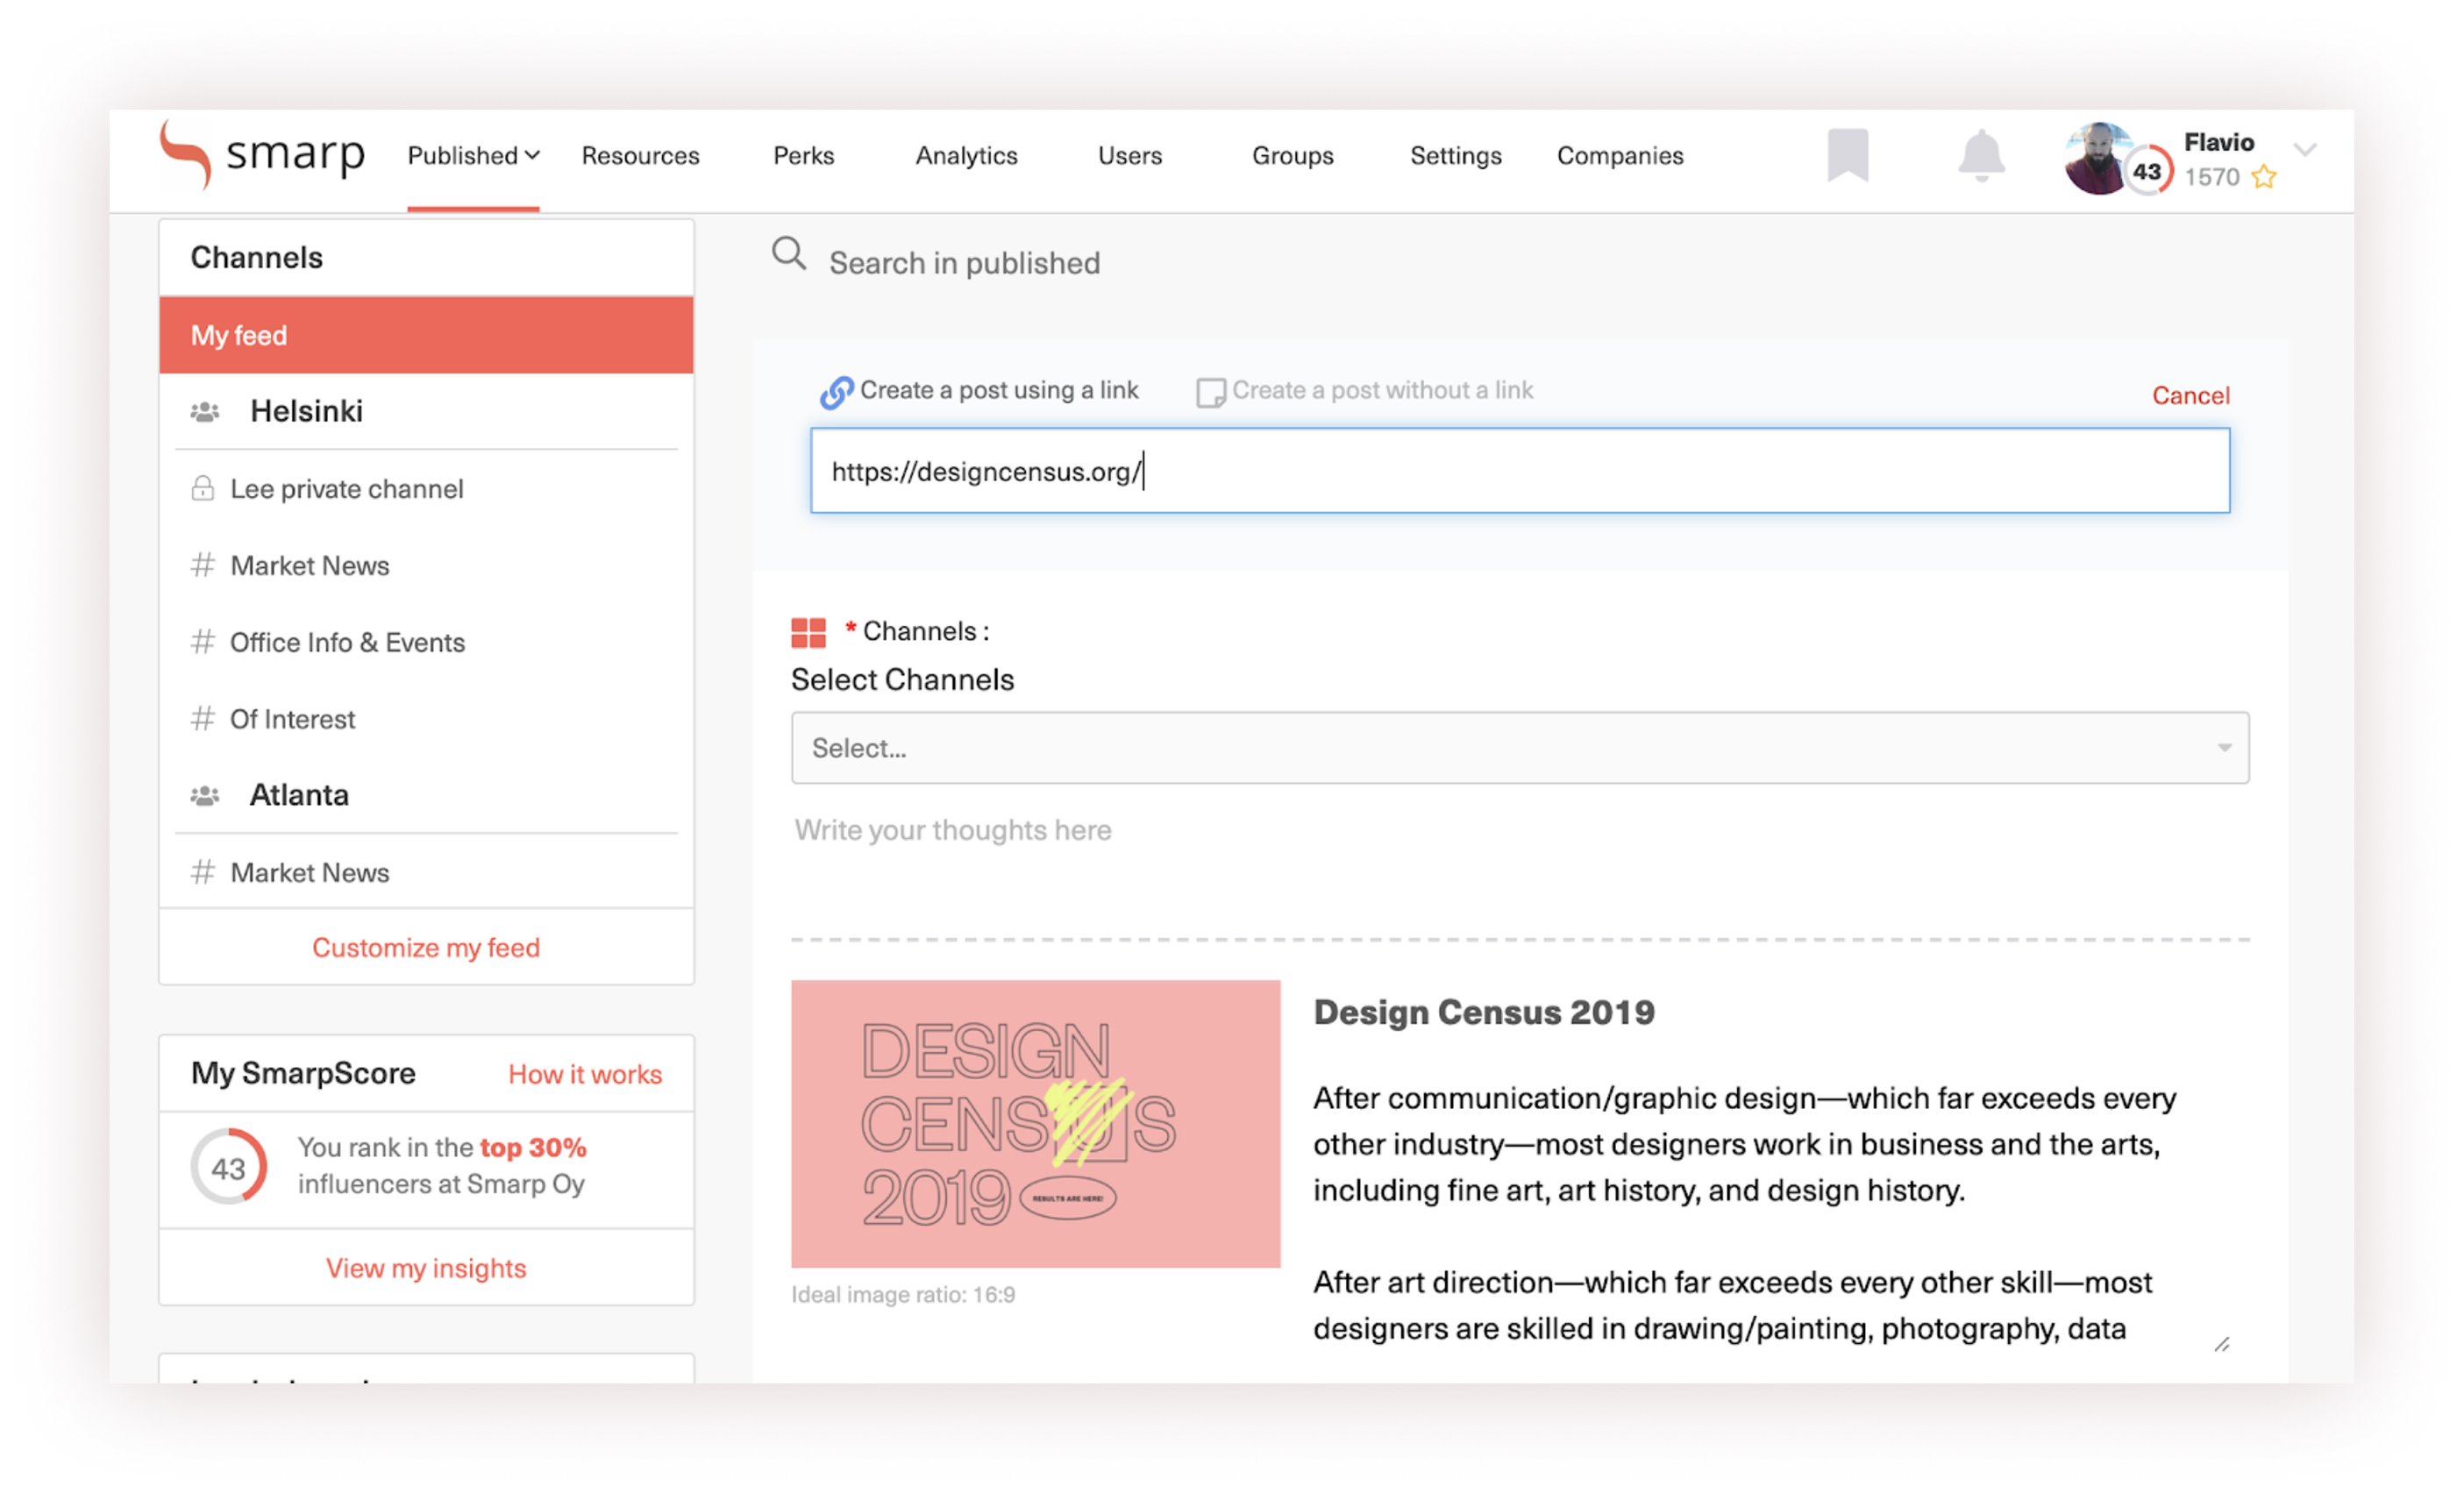Click View my insights

(x=426, y=1268)
